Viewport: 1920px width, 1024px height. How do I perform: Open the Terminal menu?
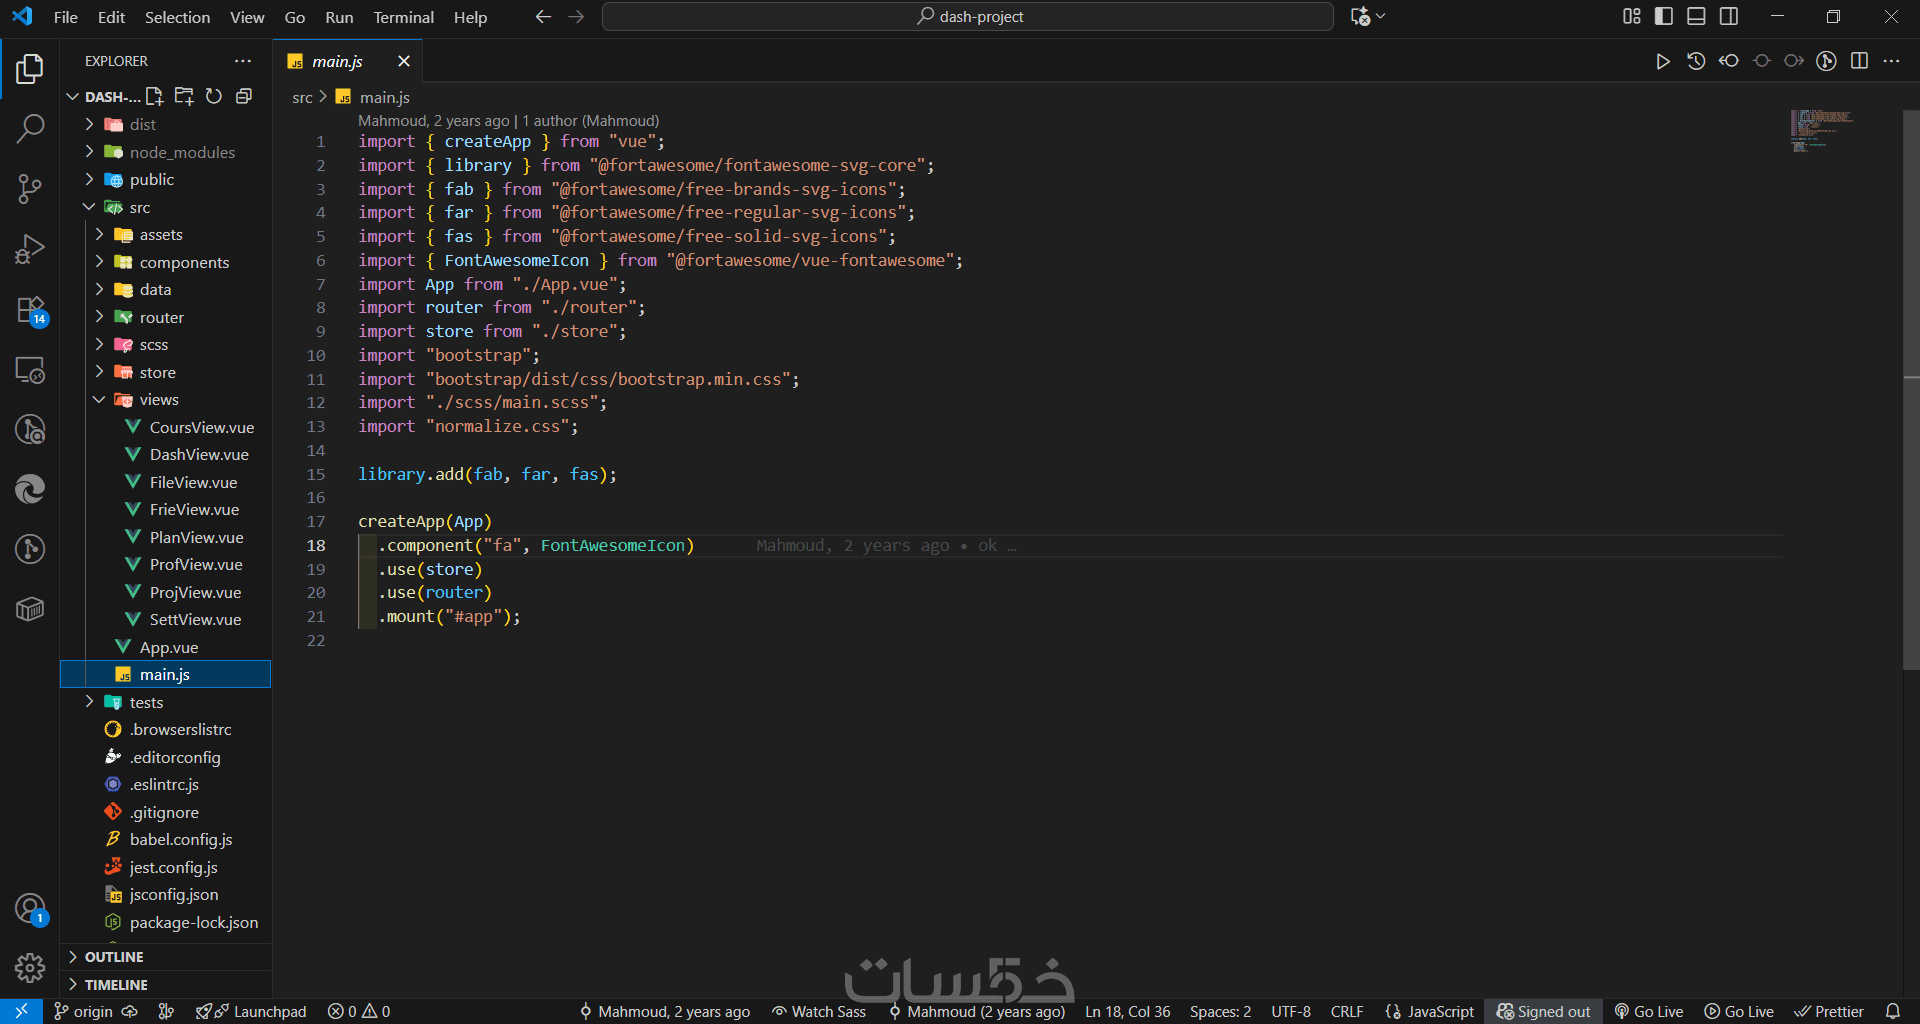tap(403, 17)
